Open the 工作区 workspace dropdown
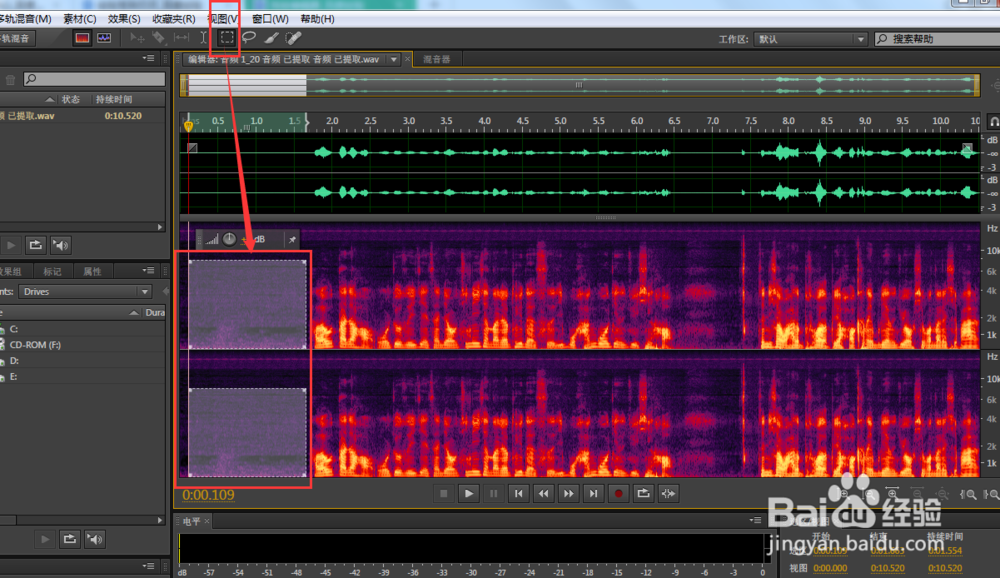The image size is (1000, 578). point(810,39)
